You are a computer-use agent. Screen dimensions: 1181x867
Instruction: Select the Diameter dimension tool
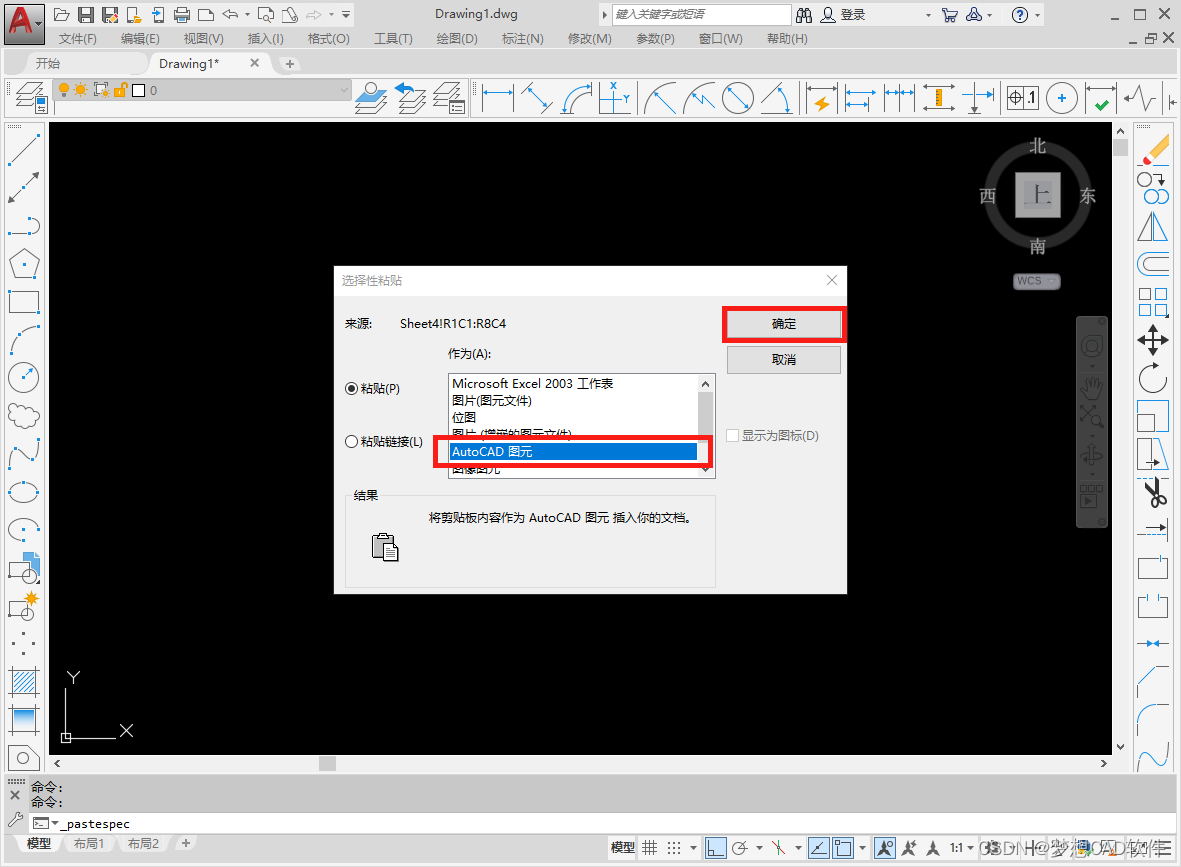[x=738, y=98]
